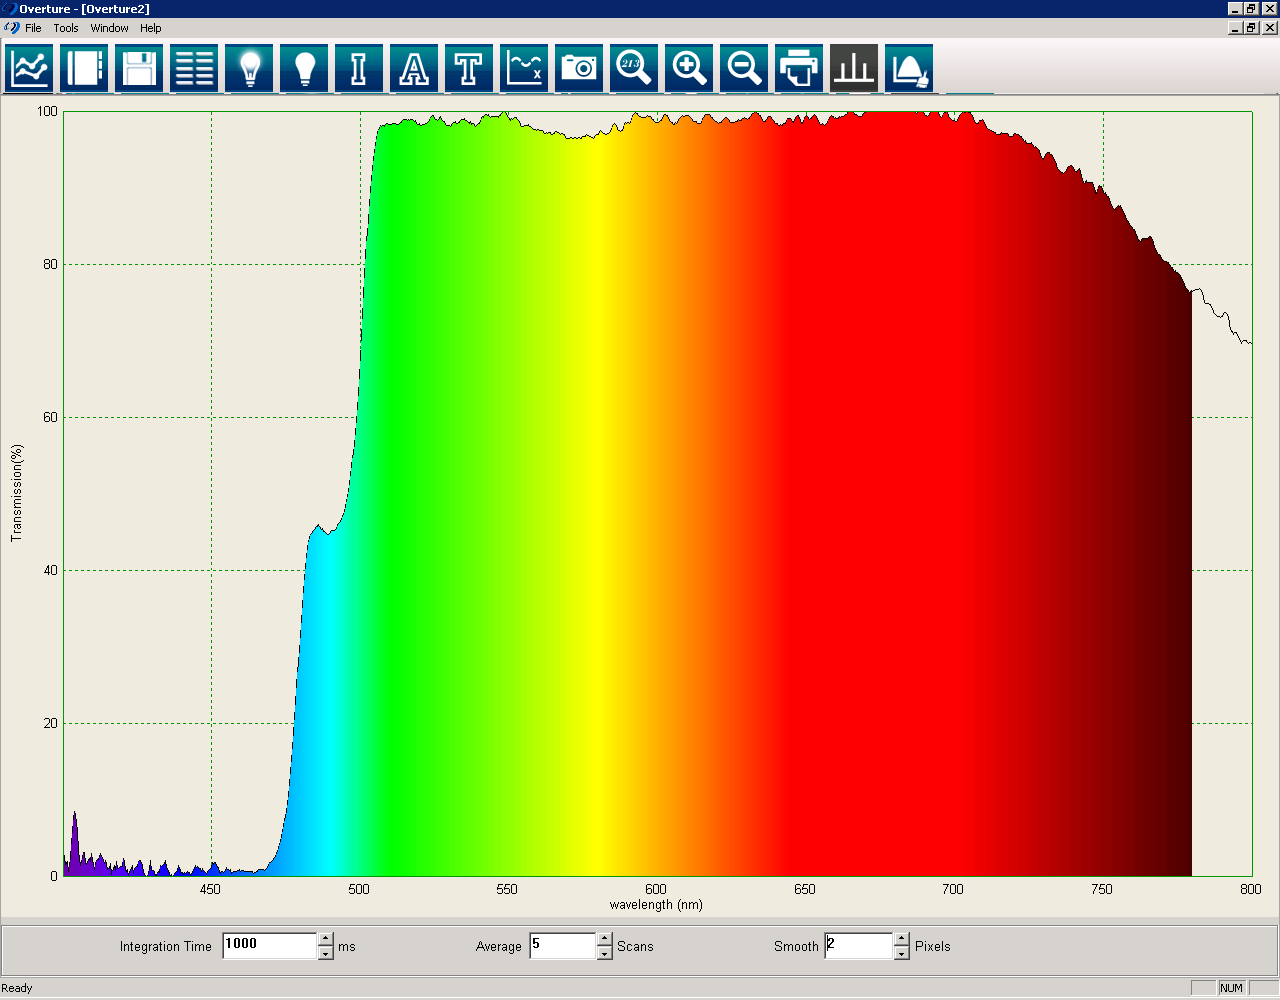Increase Integration Time with up arrow
The height and width of the screenshot is (1000, 1280).
click(x=325, y=939)
